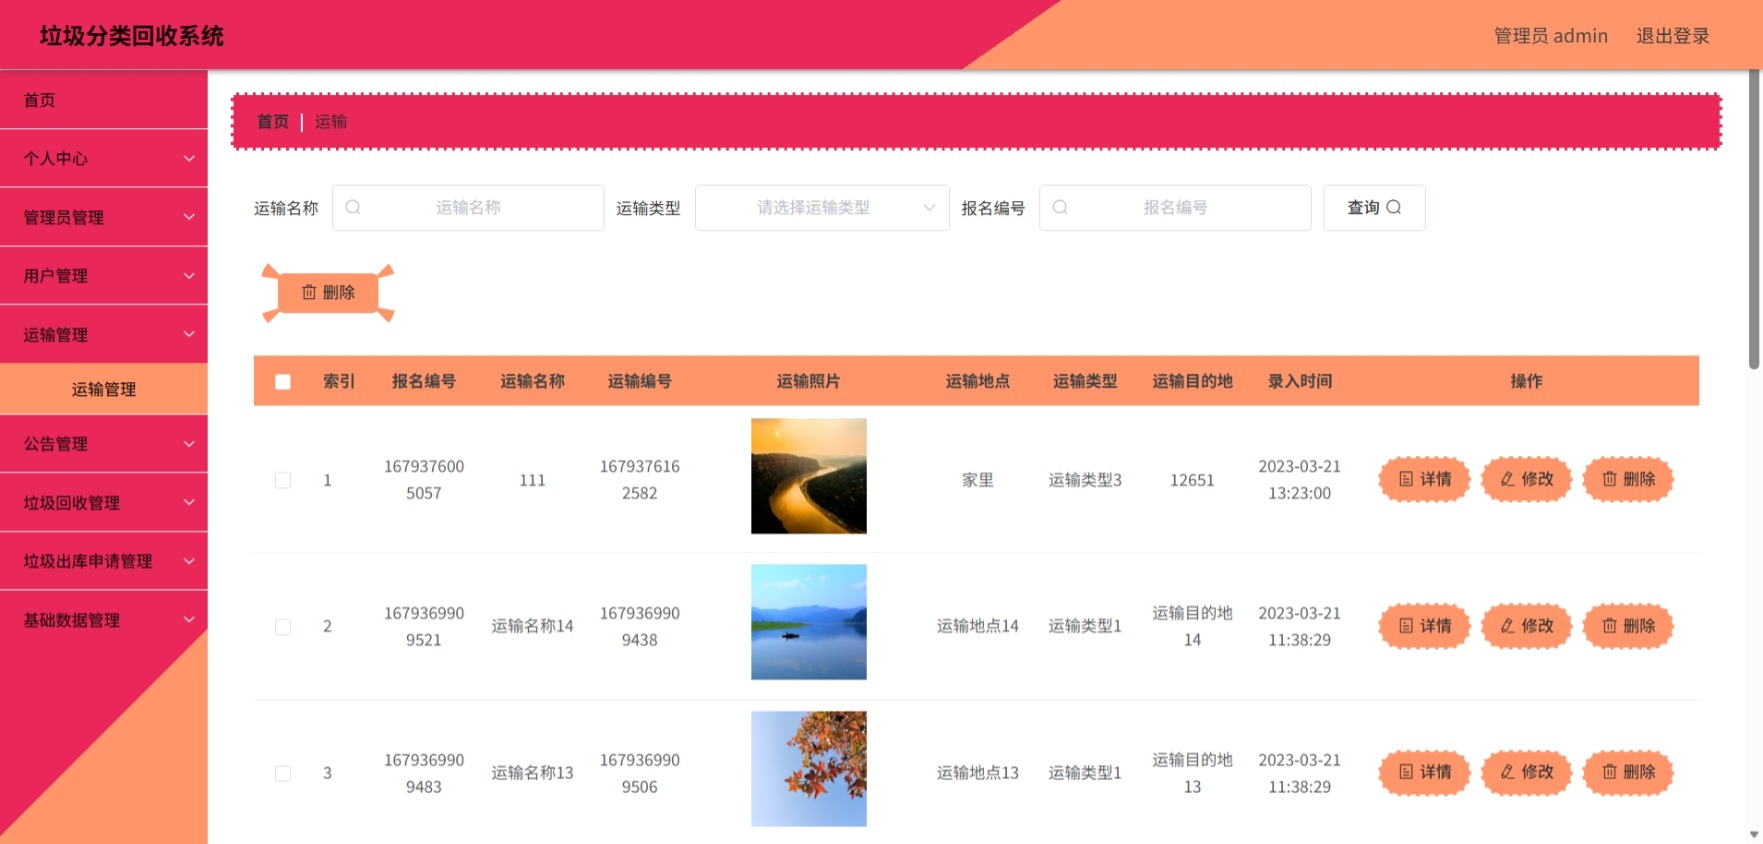
Task: Click 退出登录 in the header
Action: pyautogui.click(x=1673, y=36)
